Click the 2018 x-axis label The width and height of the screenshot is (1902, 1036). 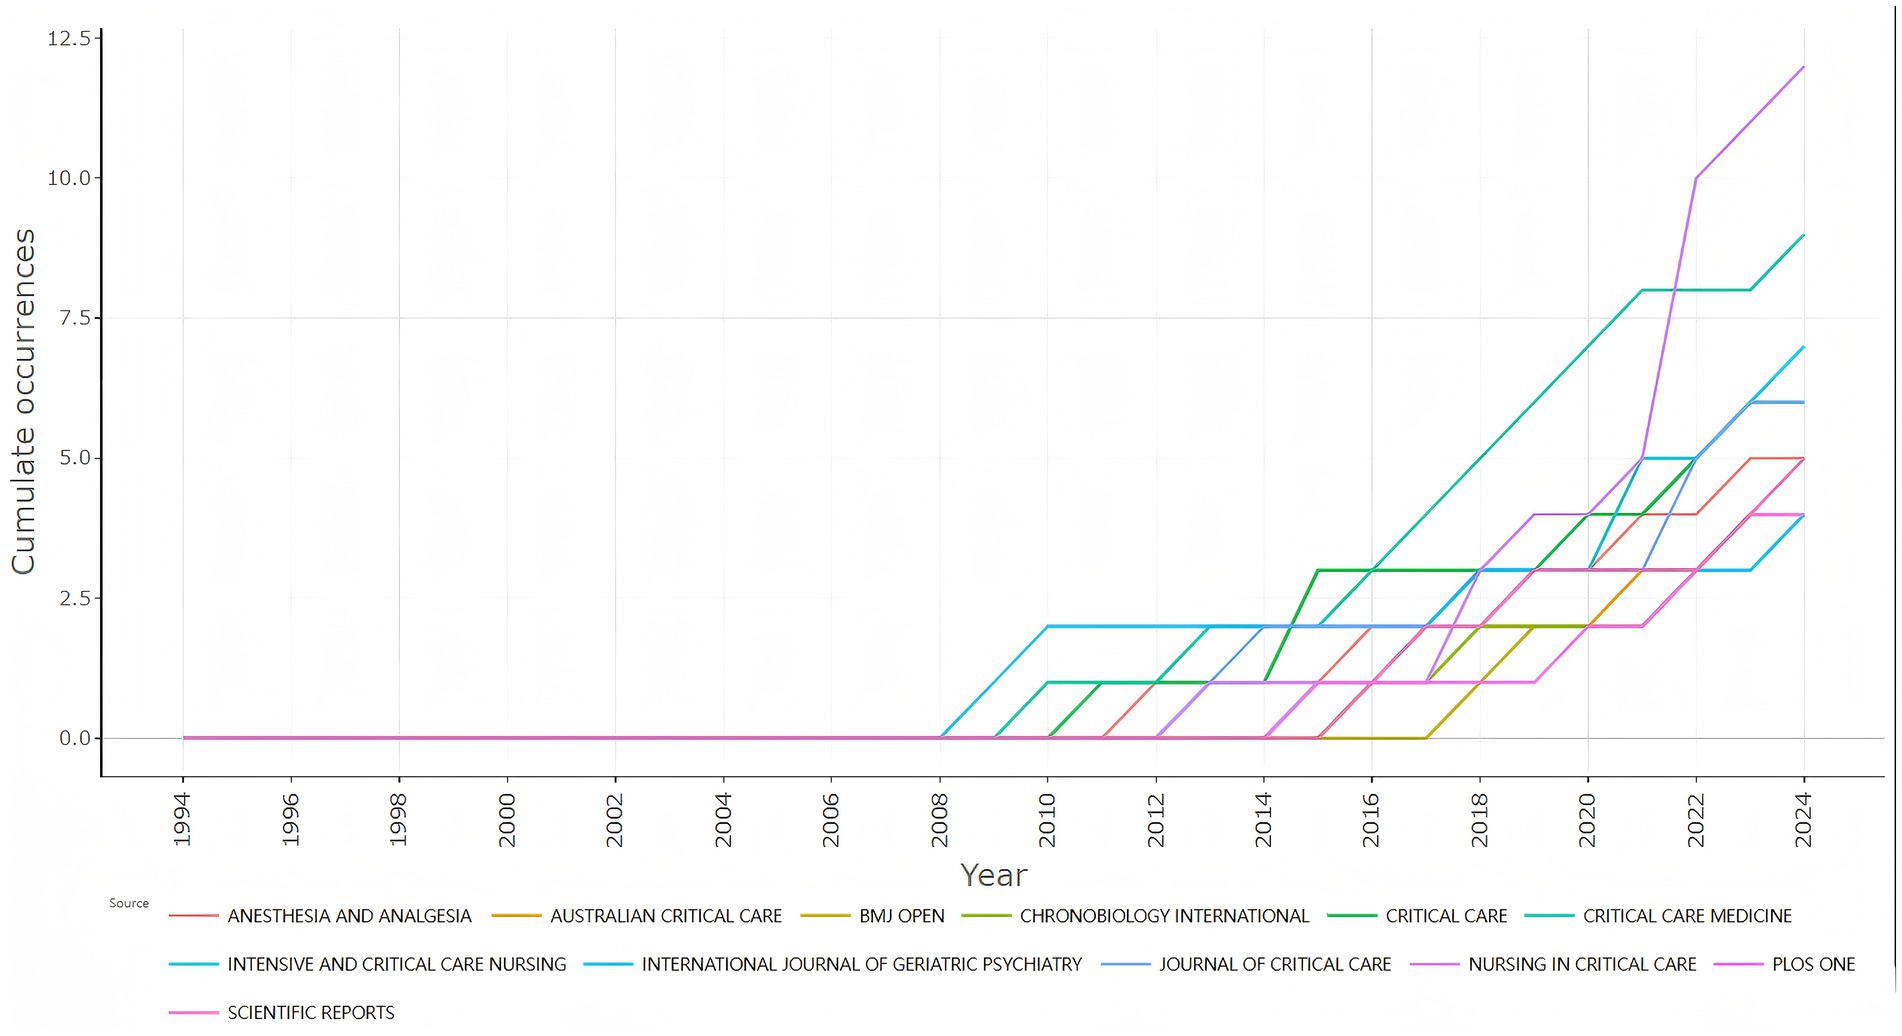coord(1480,820)
